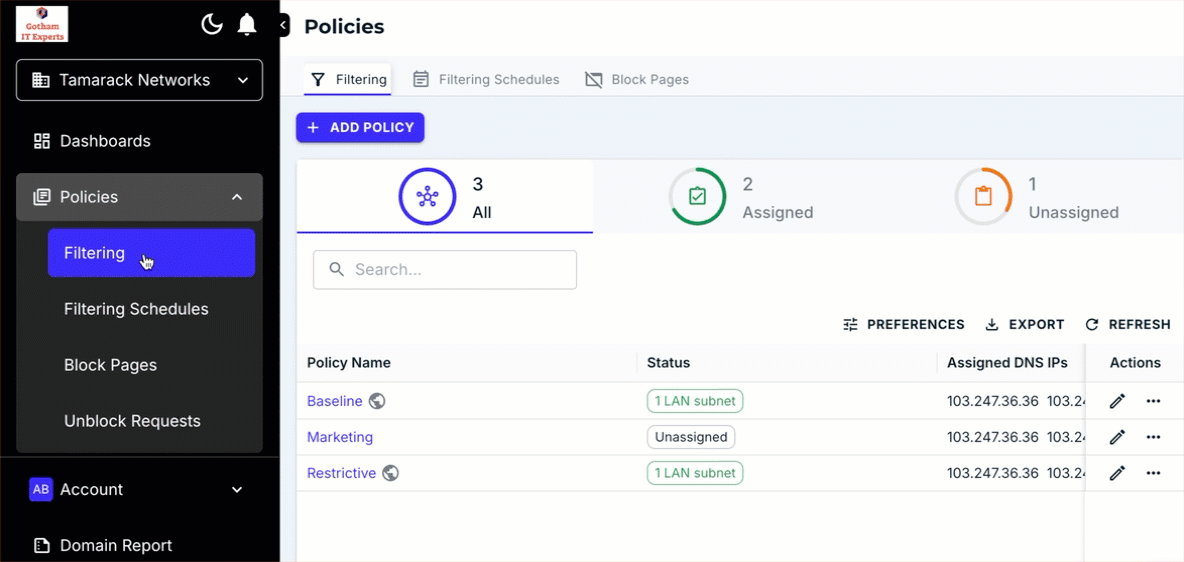The width and height of the screenshot is (1184, 562).
Task: Open the notifications bell
Action: [x=247, y=24]
